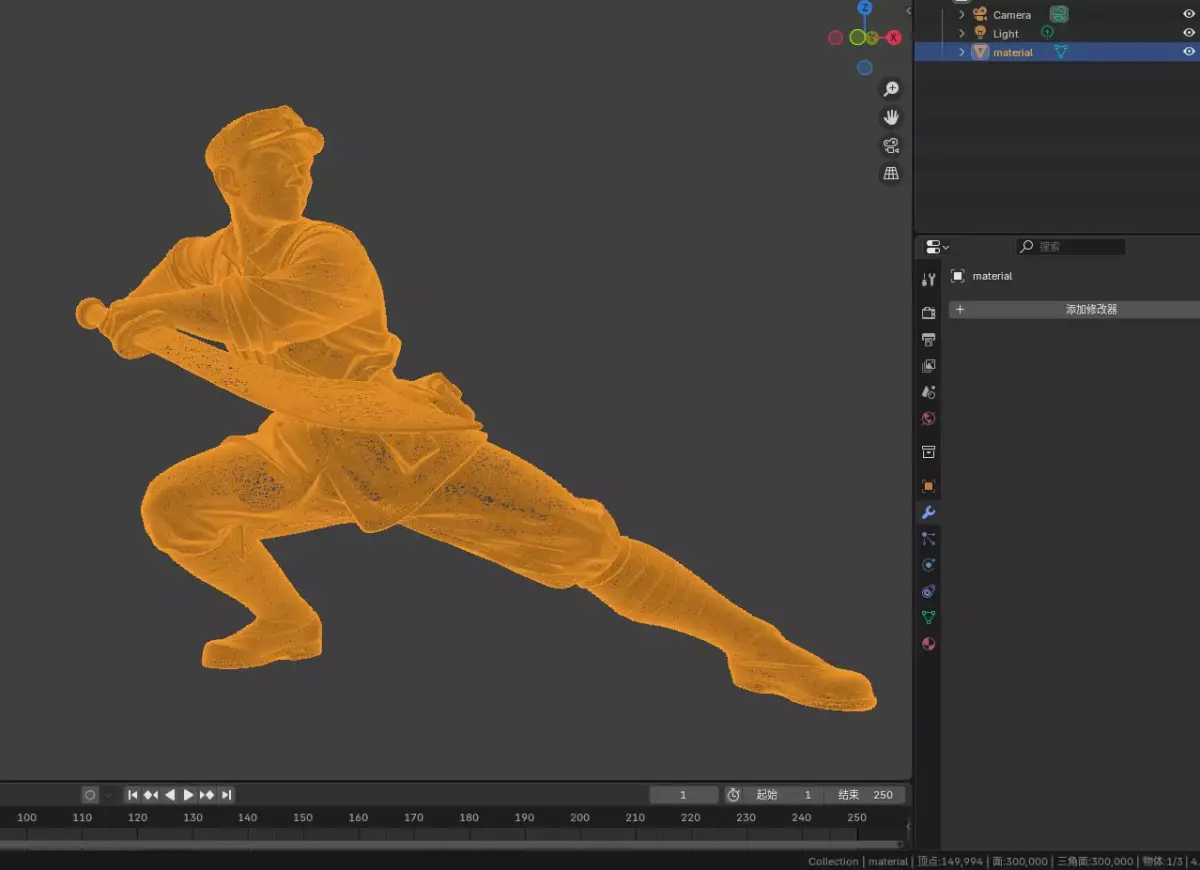Open the properties editor type dropdown
The height and width of the screenshot is (870, 1200).
937,247
